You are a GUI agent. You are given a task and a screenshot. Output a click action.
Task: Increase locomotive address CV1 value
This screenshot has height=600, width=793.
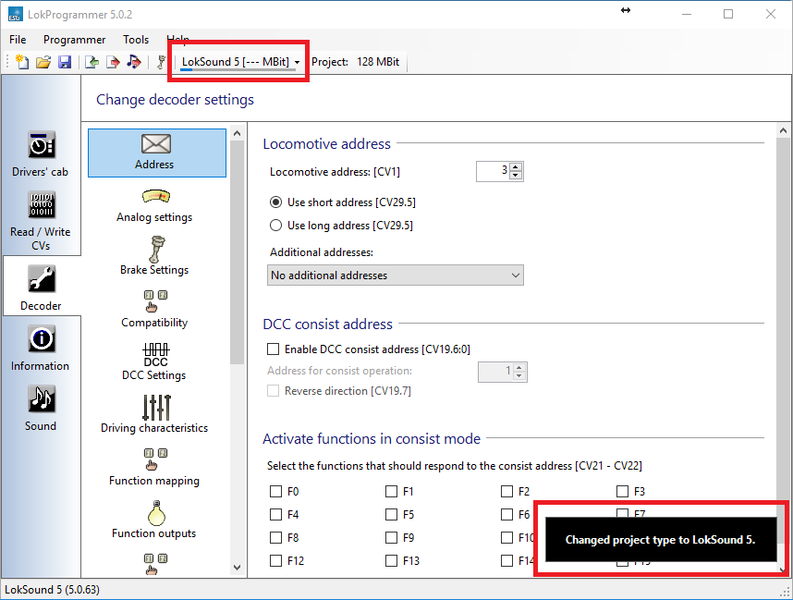point(515,167)
